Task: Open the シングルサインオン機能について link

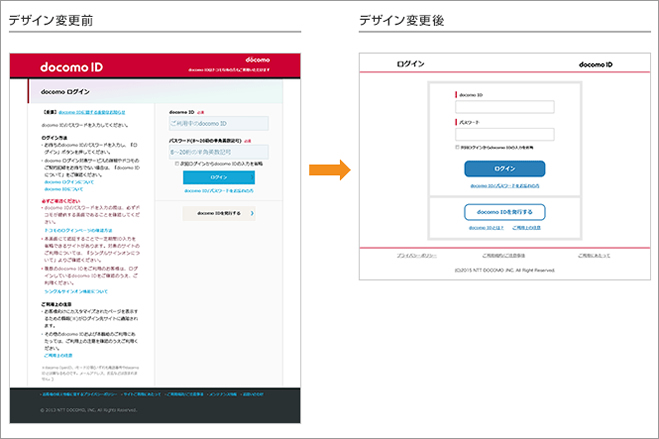Action: (76, 291)
